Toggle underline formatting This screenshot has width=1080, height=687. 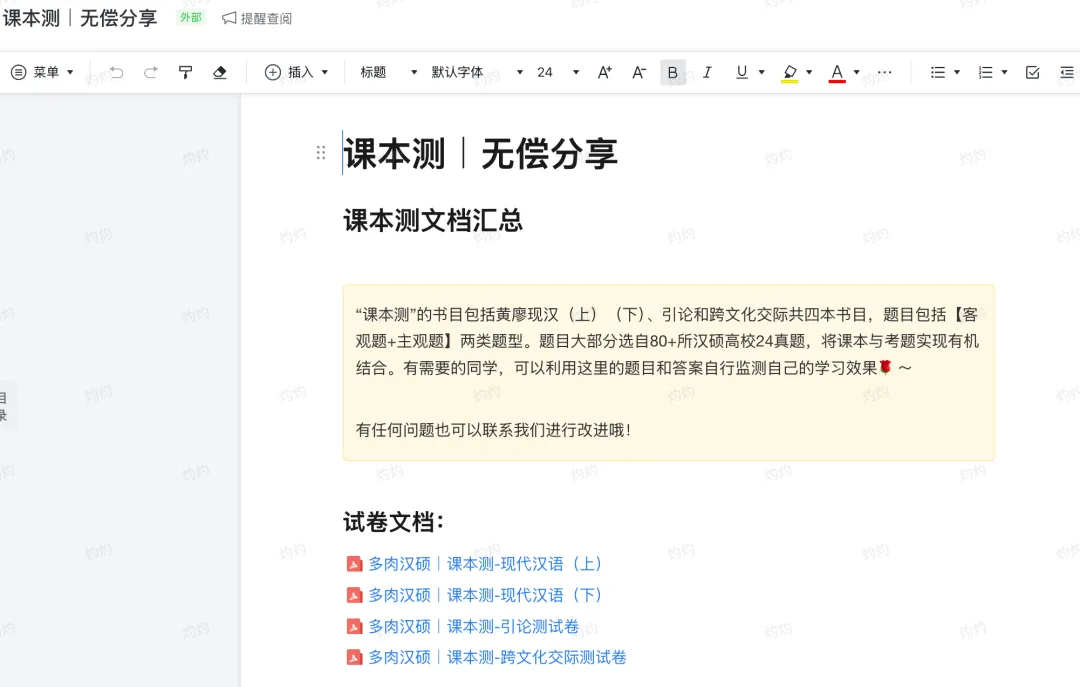coord(742,72)
